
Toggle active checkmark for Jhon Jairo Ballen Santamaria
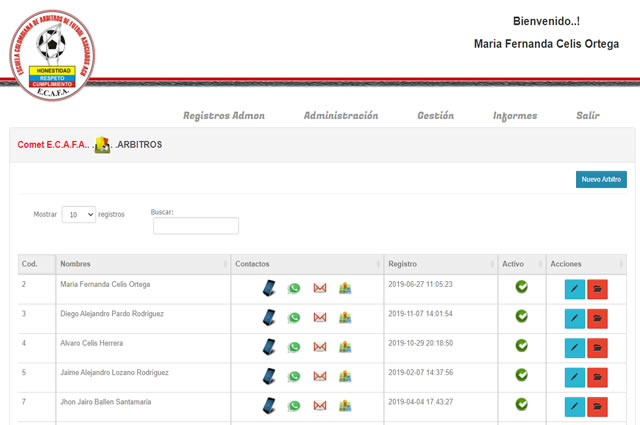521,404
